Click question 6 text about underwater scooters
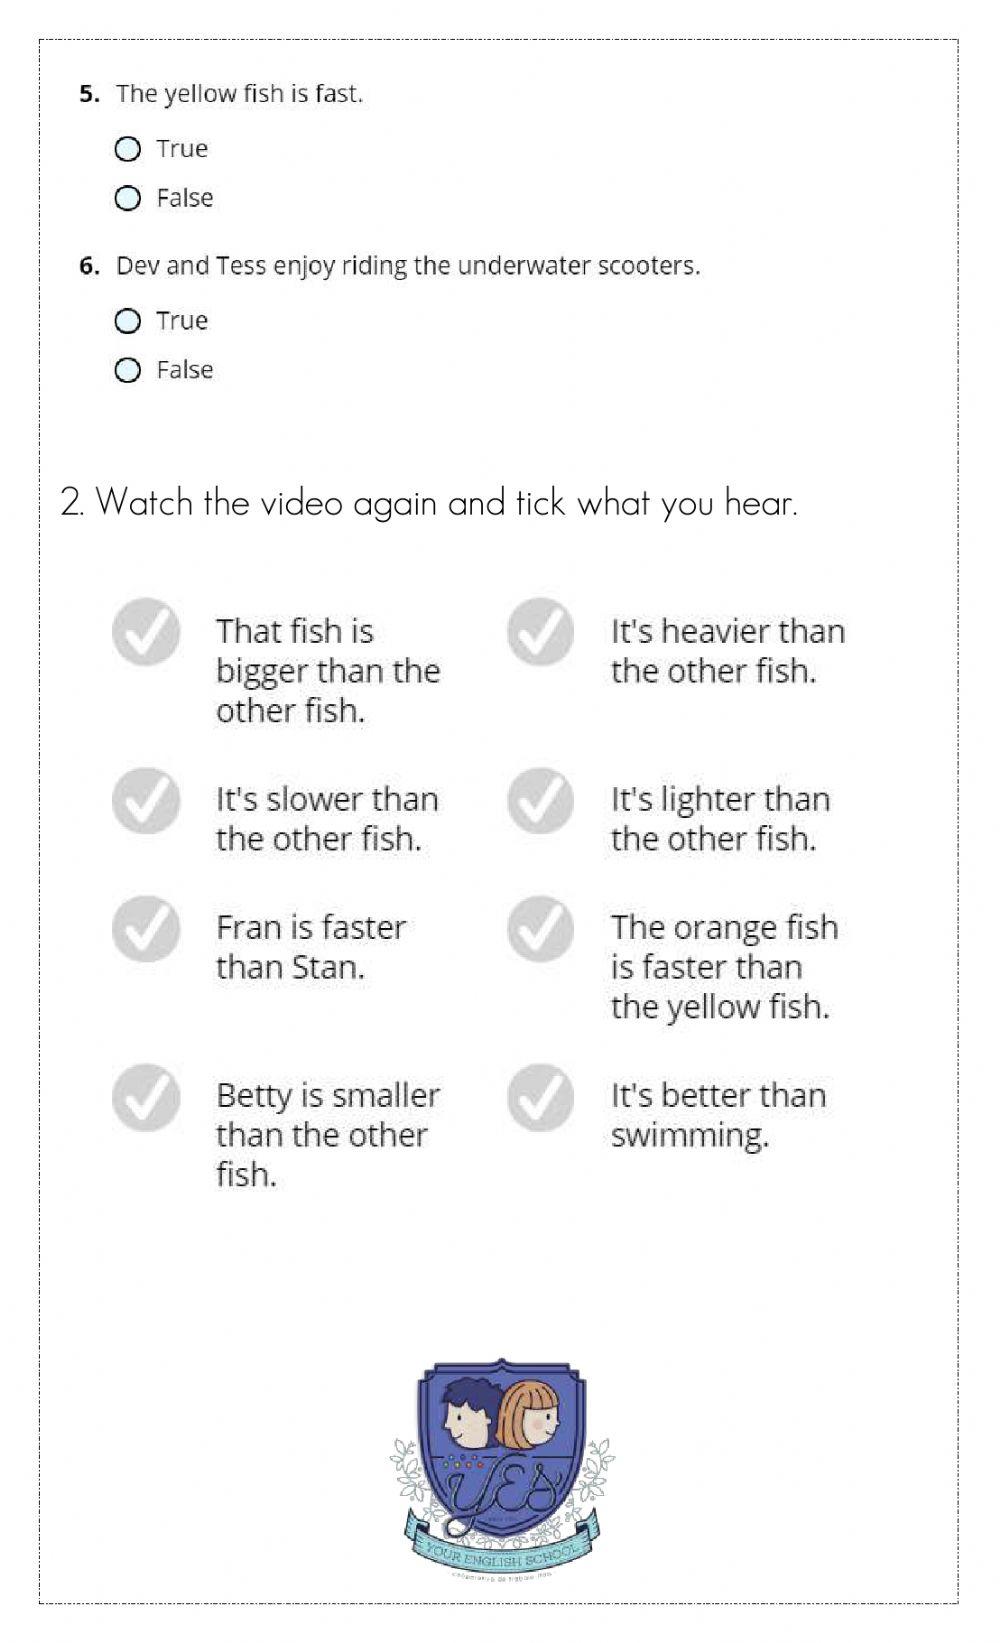 click(408, 266)
